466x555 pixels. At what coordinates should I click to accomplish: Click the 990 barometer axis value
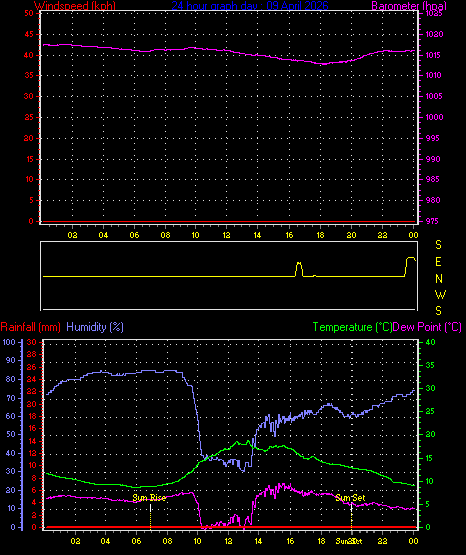tap(433, 159)
